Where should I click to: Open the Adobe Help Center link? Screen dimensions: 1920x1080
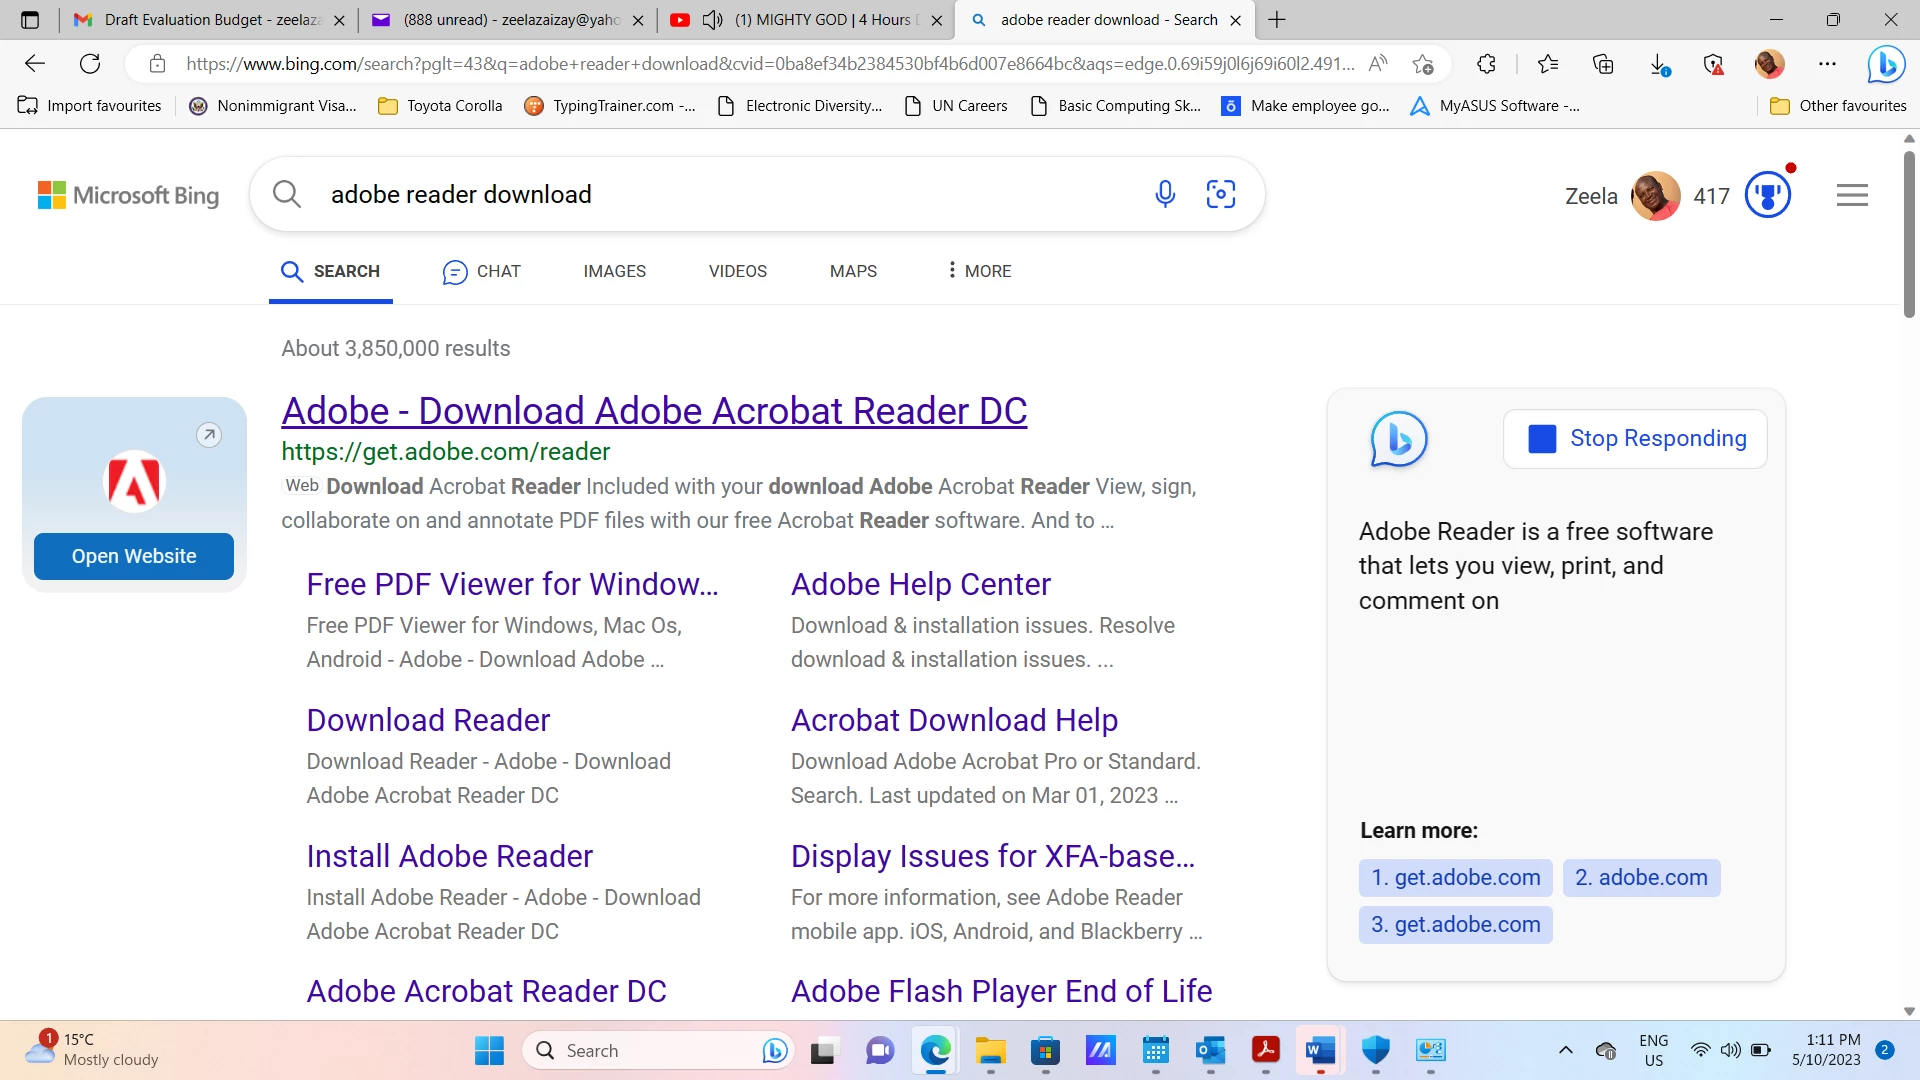point(920,584)
